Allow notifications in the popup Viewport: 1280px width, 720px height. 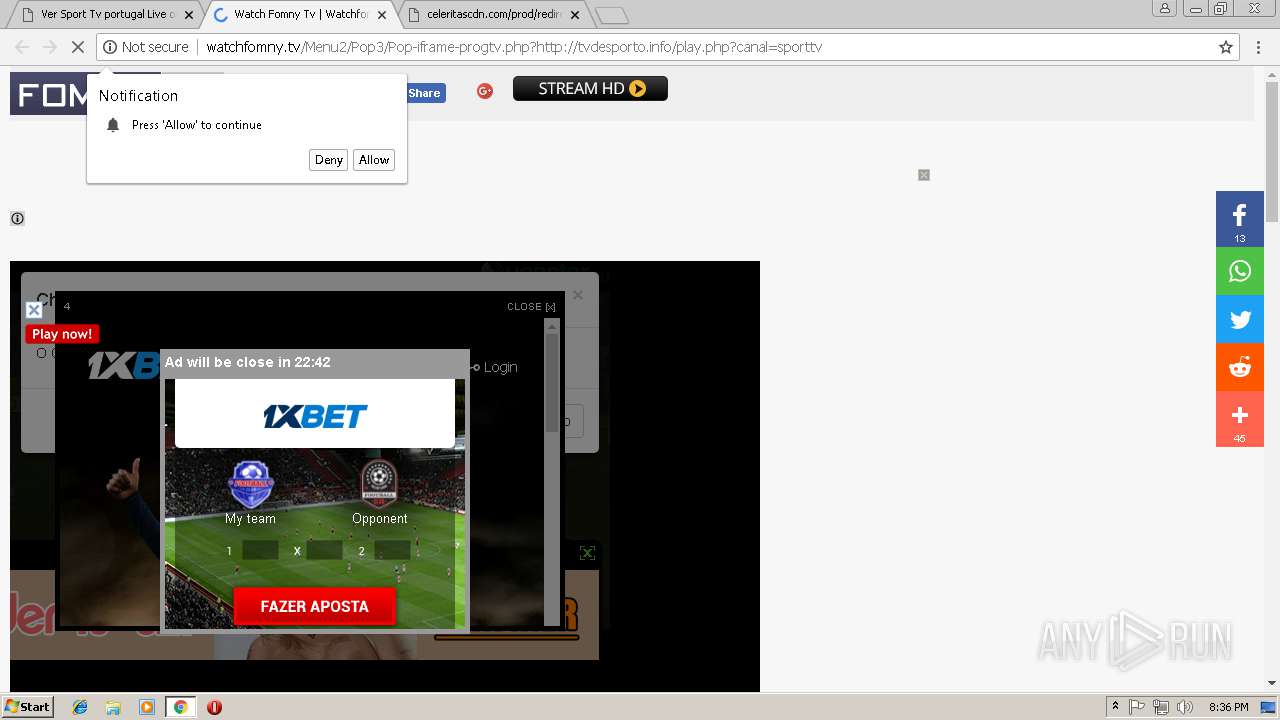click(374, 160)
